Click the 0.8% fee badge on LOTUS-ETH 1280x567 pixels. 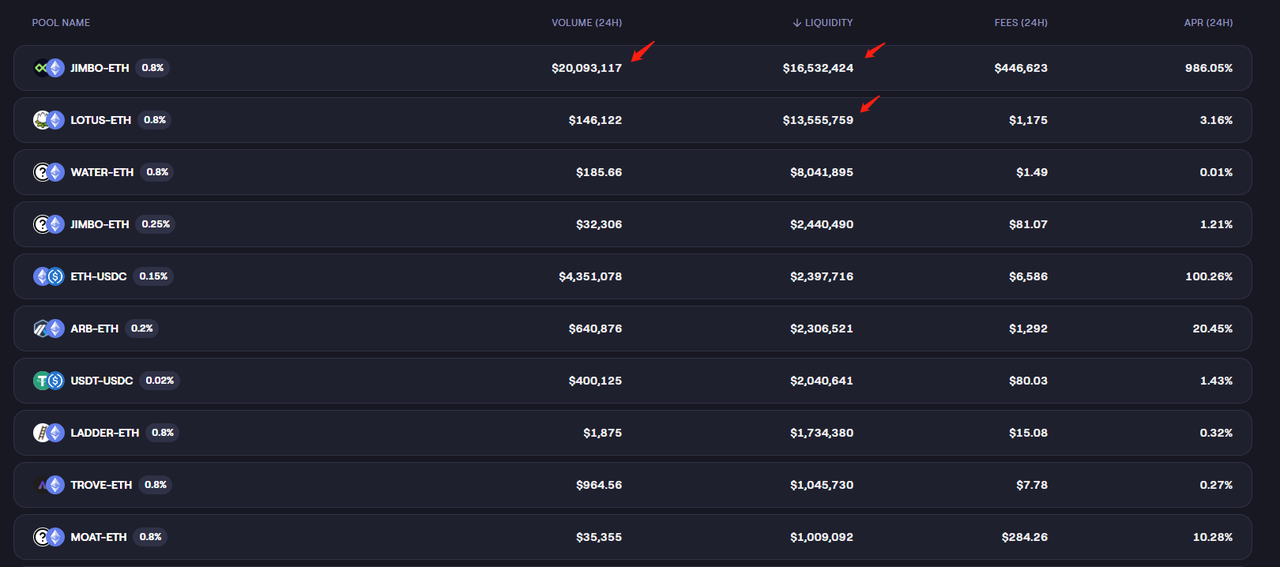point(155,120)
